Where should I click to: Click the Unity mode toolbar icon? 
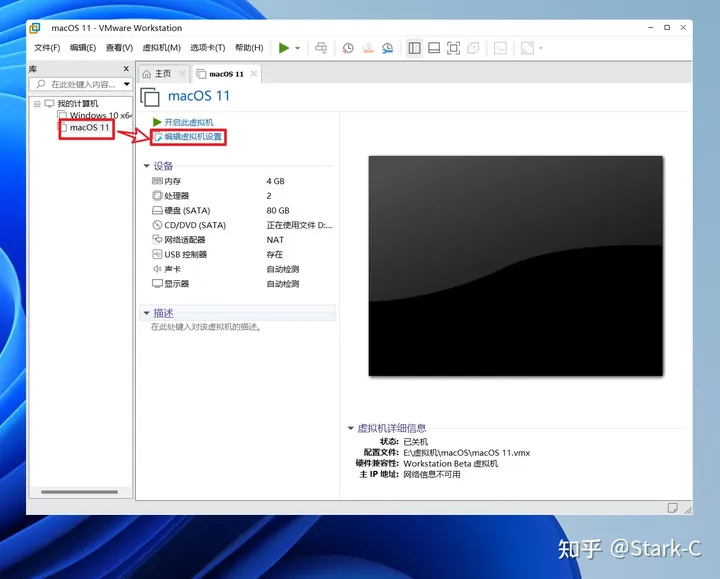tap(473, 48)
